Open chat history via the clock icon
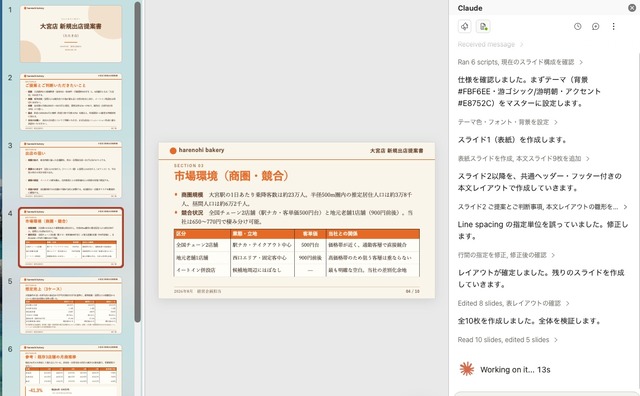 click(x=578, y=27)
